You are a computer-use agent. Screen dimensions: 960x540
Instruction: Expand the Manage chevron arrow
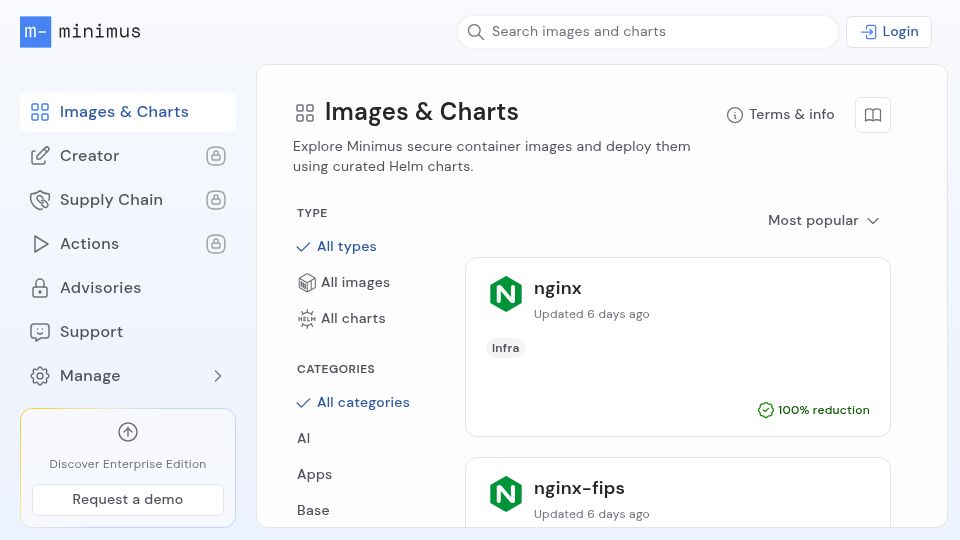click(217, 376)
